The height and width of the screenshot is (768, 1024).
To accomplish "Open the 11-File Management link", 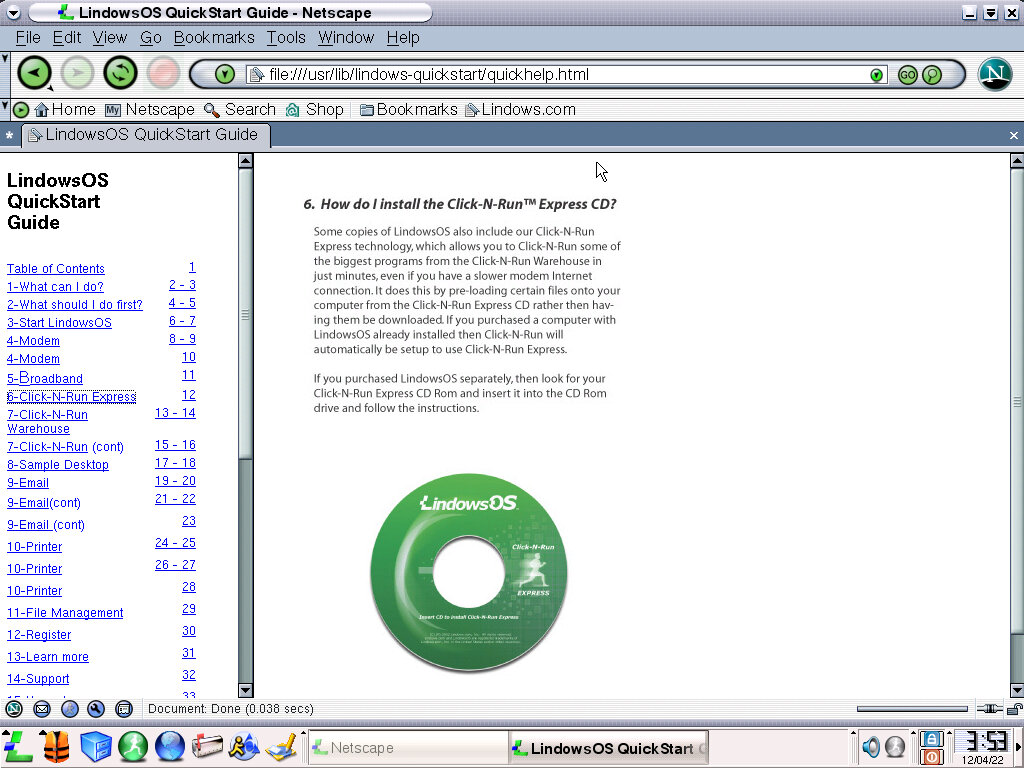I will 65,613.
